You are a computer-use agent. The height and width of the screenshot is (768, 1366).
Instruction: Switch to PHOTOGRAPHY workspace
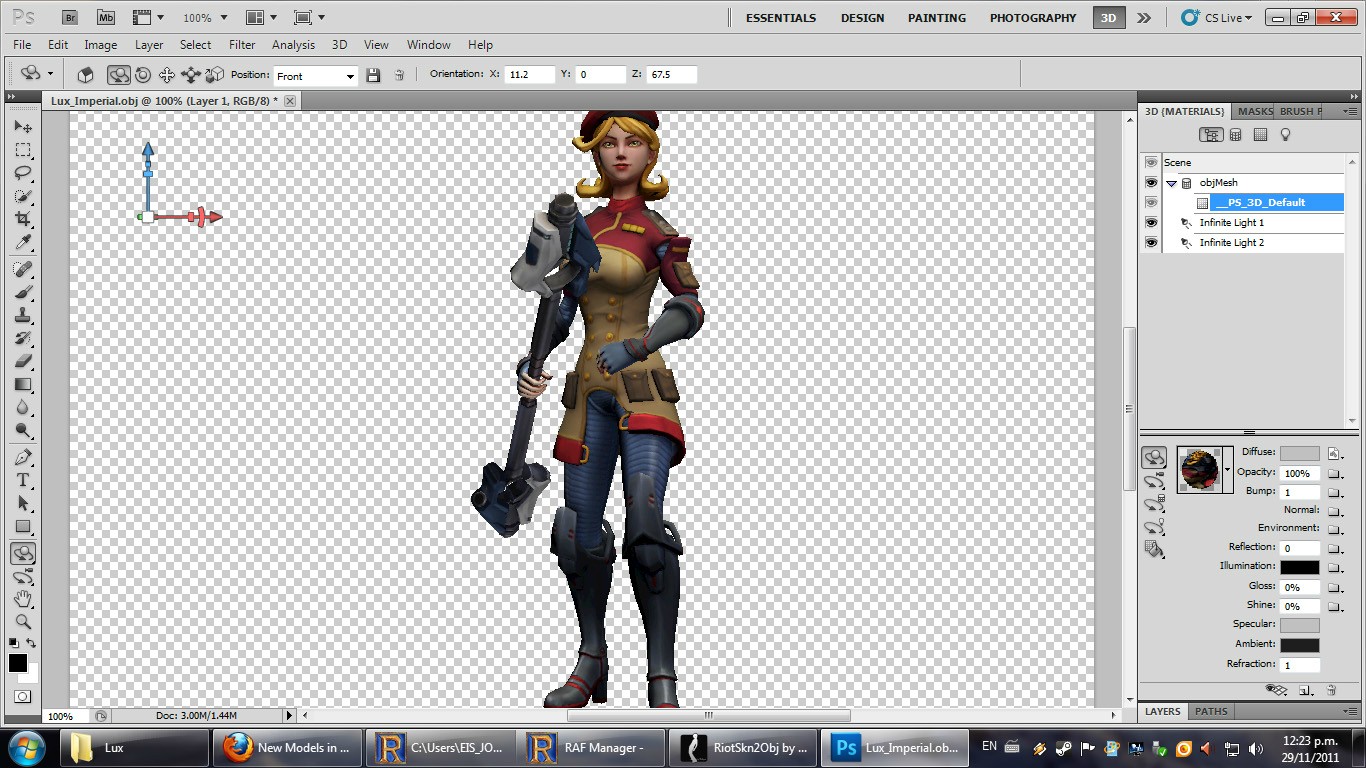click(1033, 18)
